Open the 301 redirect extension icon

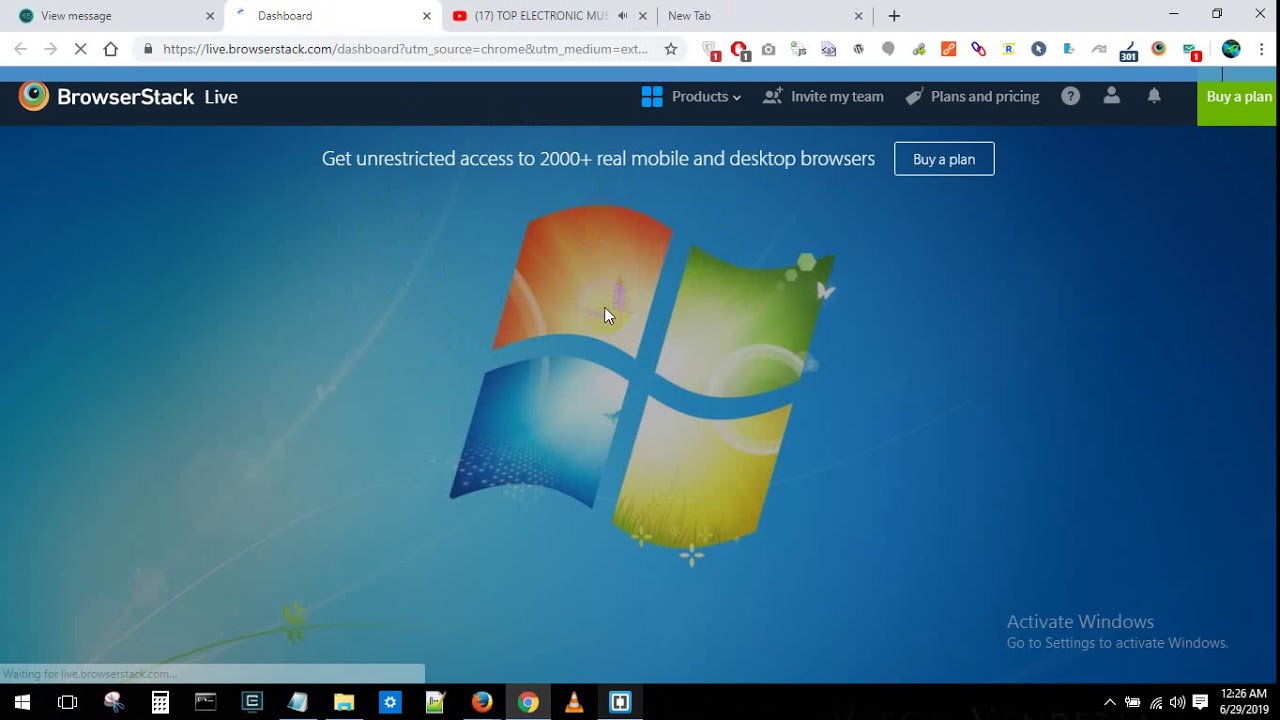(x=1128, y=50)
